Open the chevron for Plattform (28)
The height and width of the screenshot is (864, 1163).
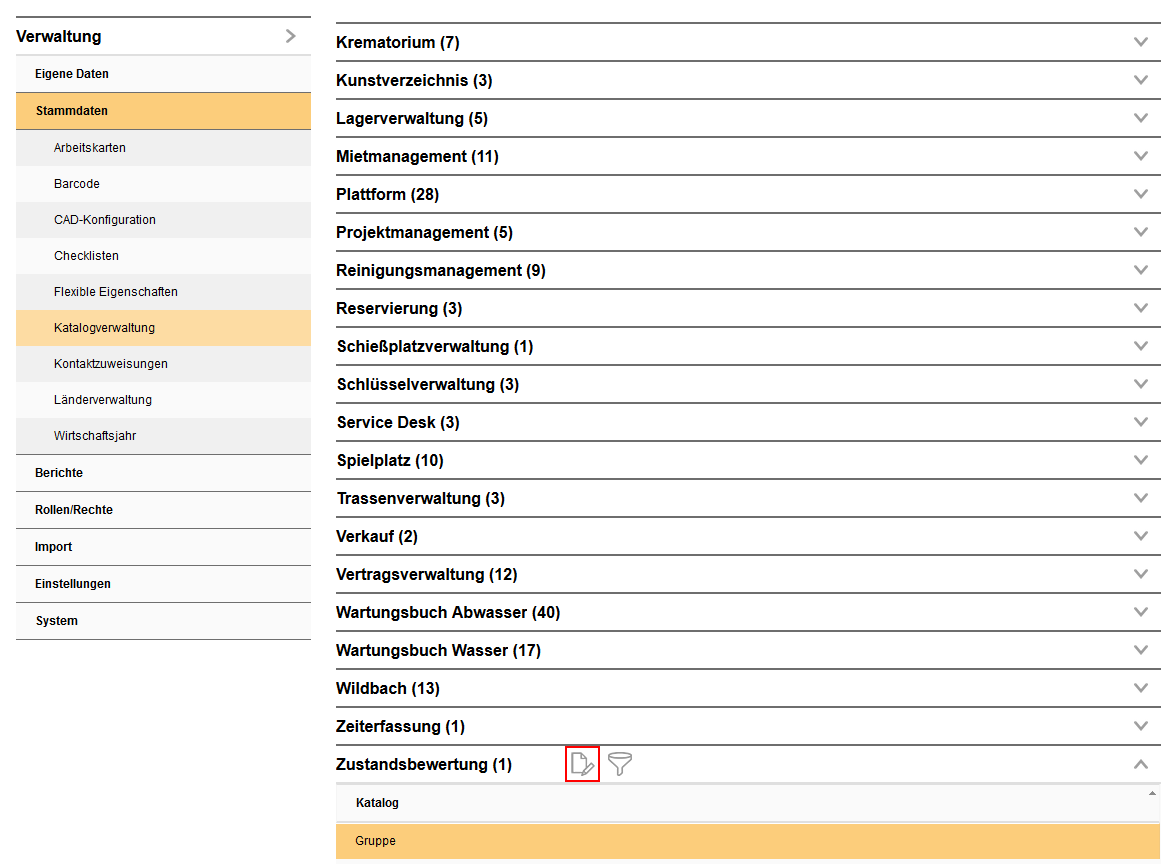coord(1140,194)
